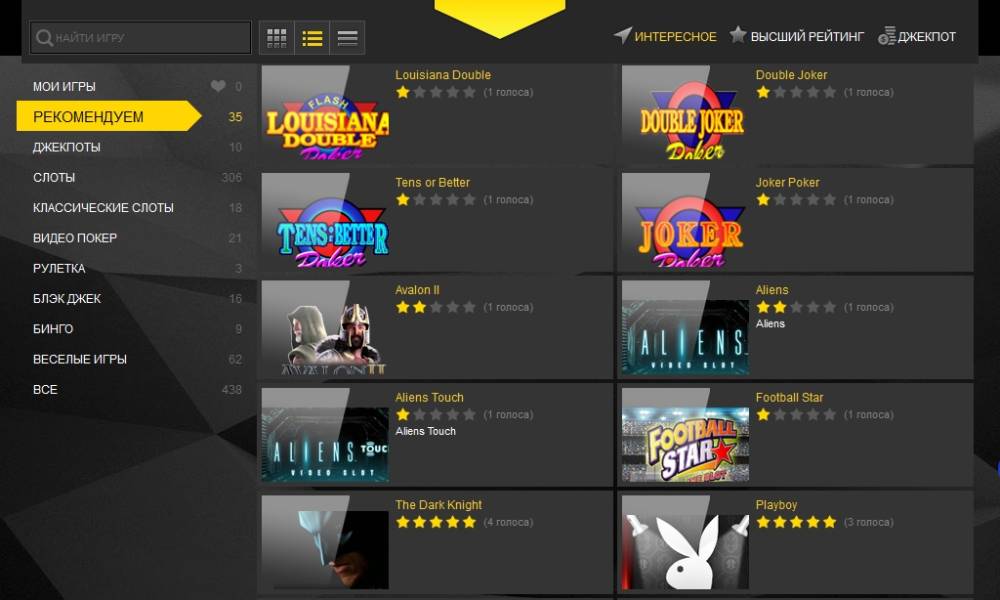This screenshot has height=600, width=1000.
Task: Open the Playboy game thumbnail
Action: point(686,543)
